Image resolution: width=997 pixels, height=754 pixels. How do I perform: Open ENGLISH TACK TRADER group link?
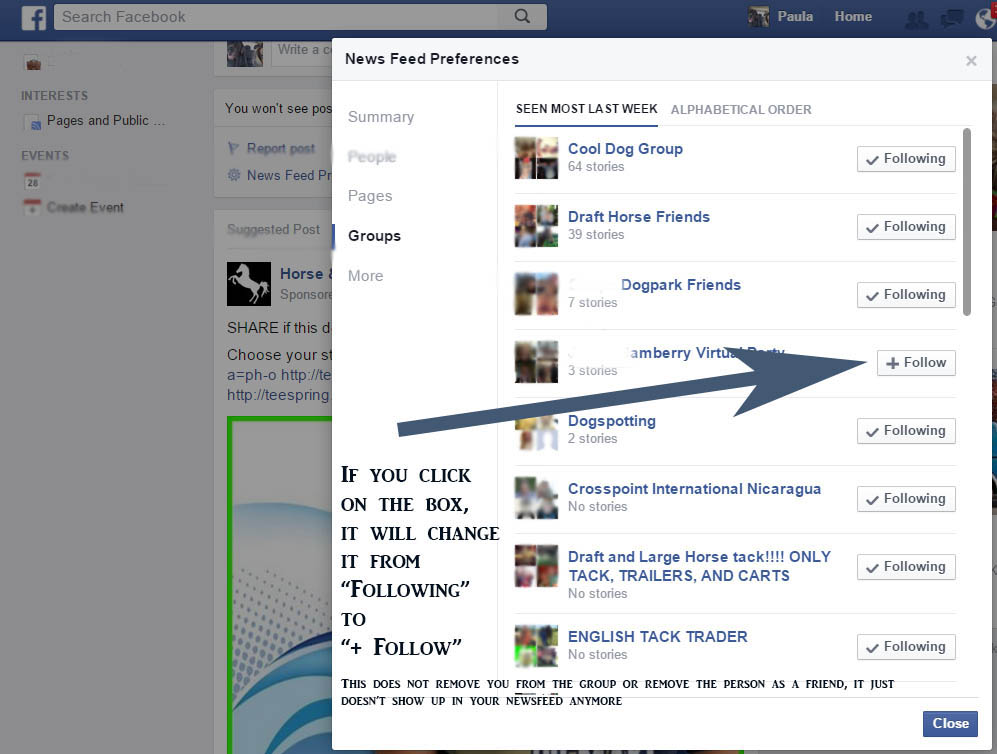657,637
